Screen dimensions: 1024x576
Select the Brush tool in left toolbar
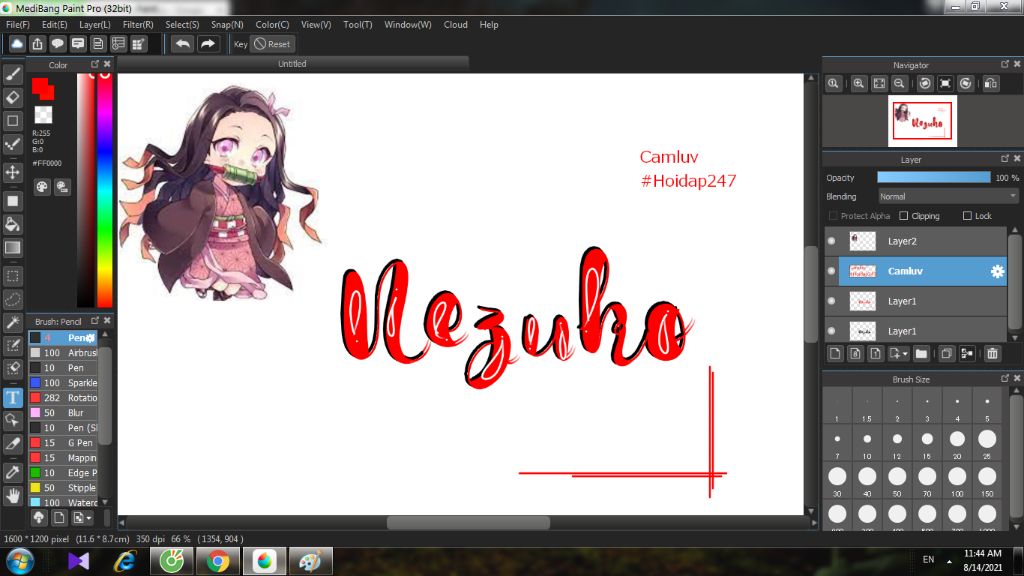pyautogui.click(x=13, y=74)
